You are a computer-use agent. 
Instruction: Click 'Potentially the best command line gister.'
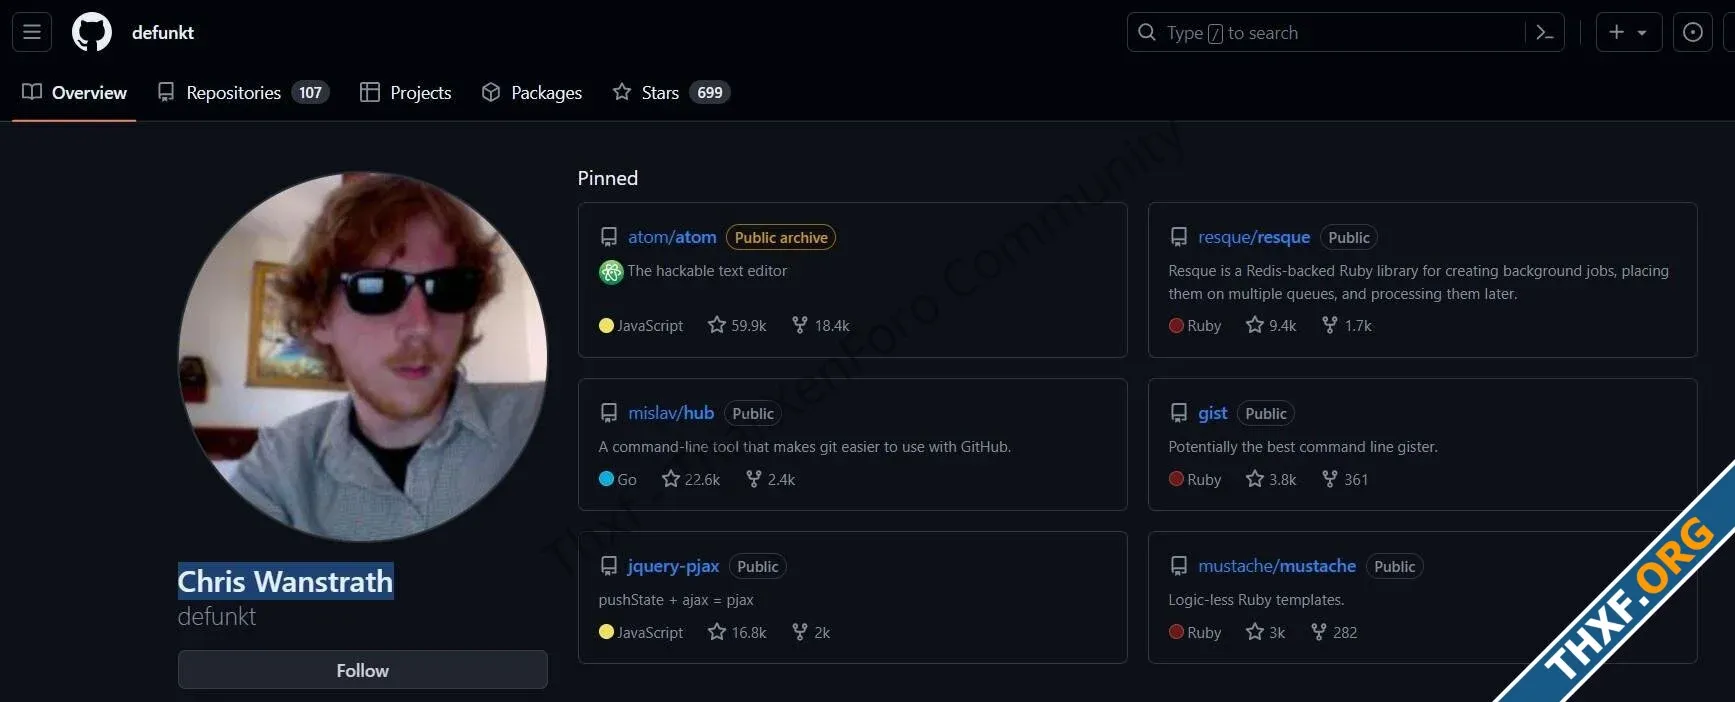pyautogui.click(x=1303, y=447)
